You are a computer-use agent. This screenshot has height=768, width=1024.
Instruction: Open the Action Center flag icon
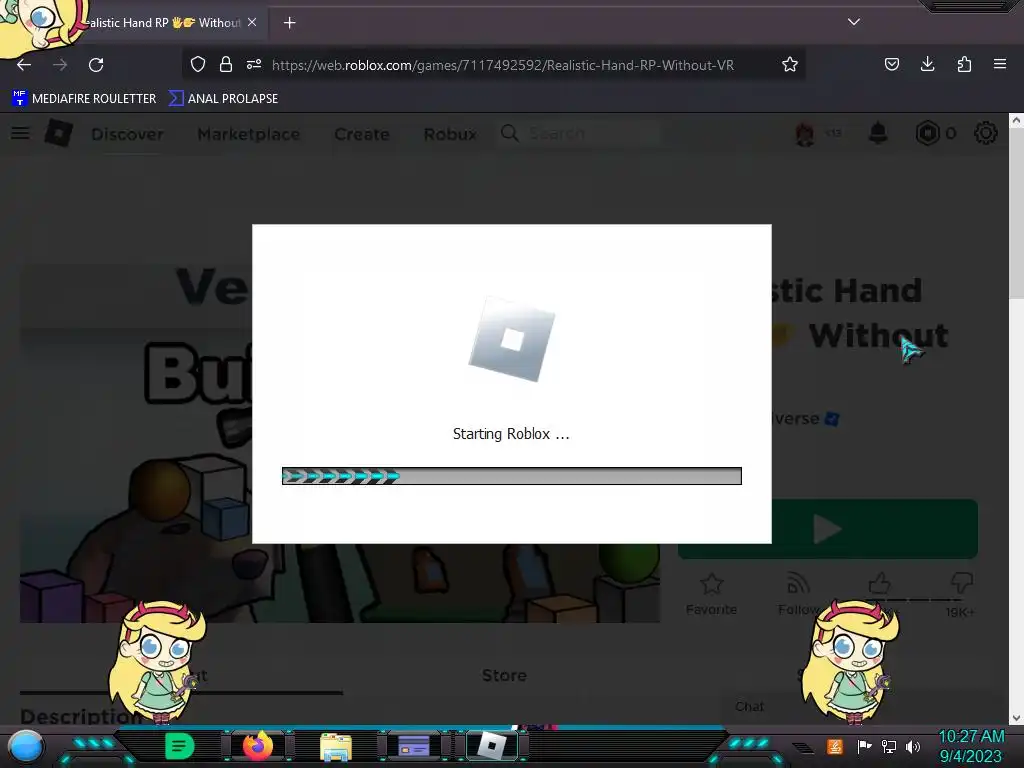(x=864, y=746)
